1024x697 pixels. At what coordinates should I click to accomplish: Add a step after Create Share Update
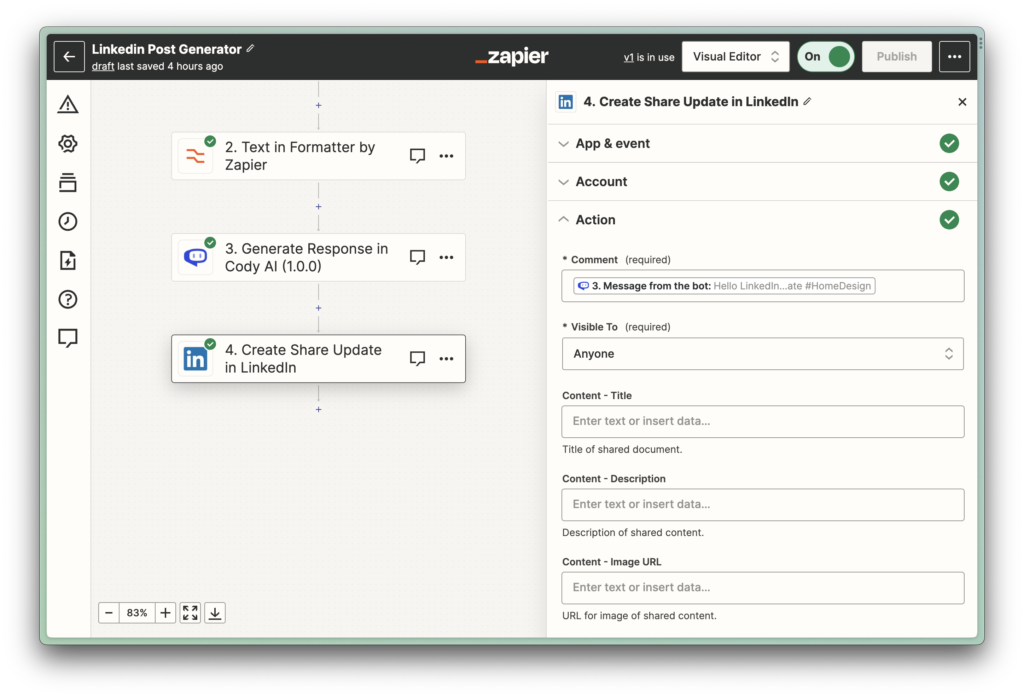[319, 410]
